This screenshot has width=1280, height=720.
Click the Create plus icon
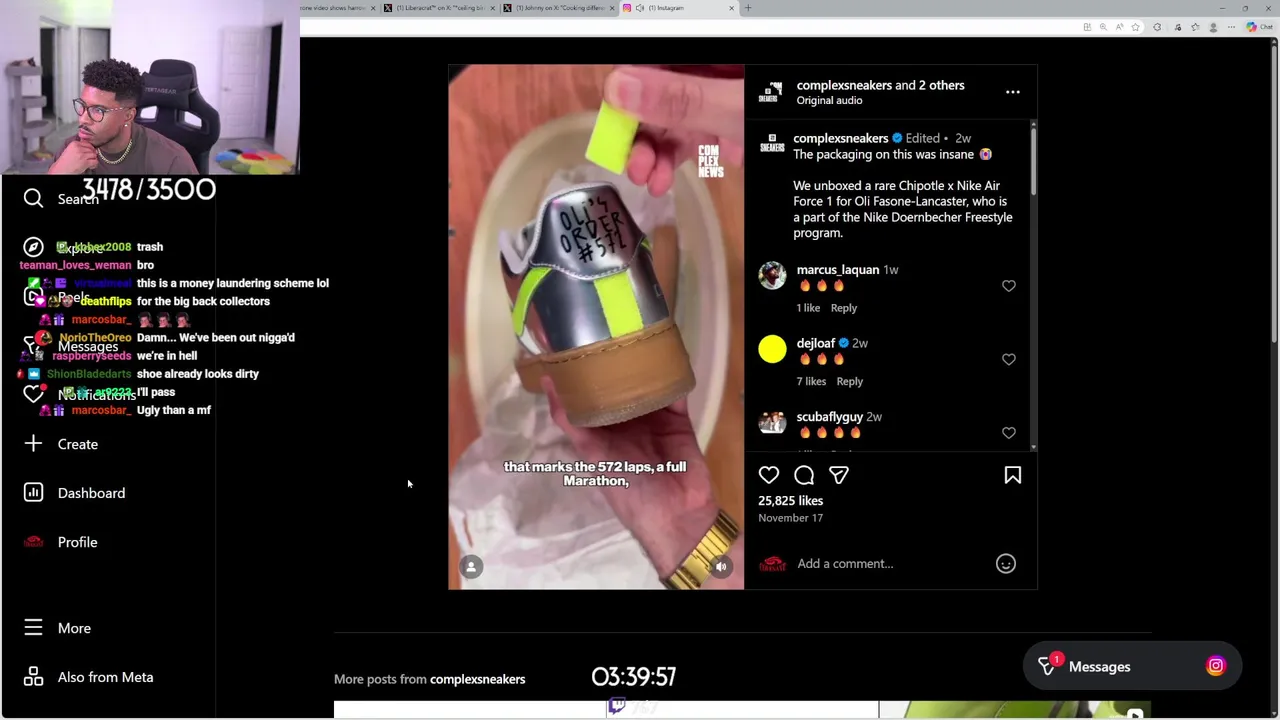pos(33,443)
